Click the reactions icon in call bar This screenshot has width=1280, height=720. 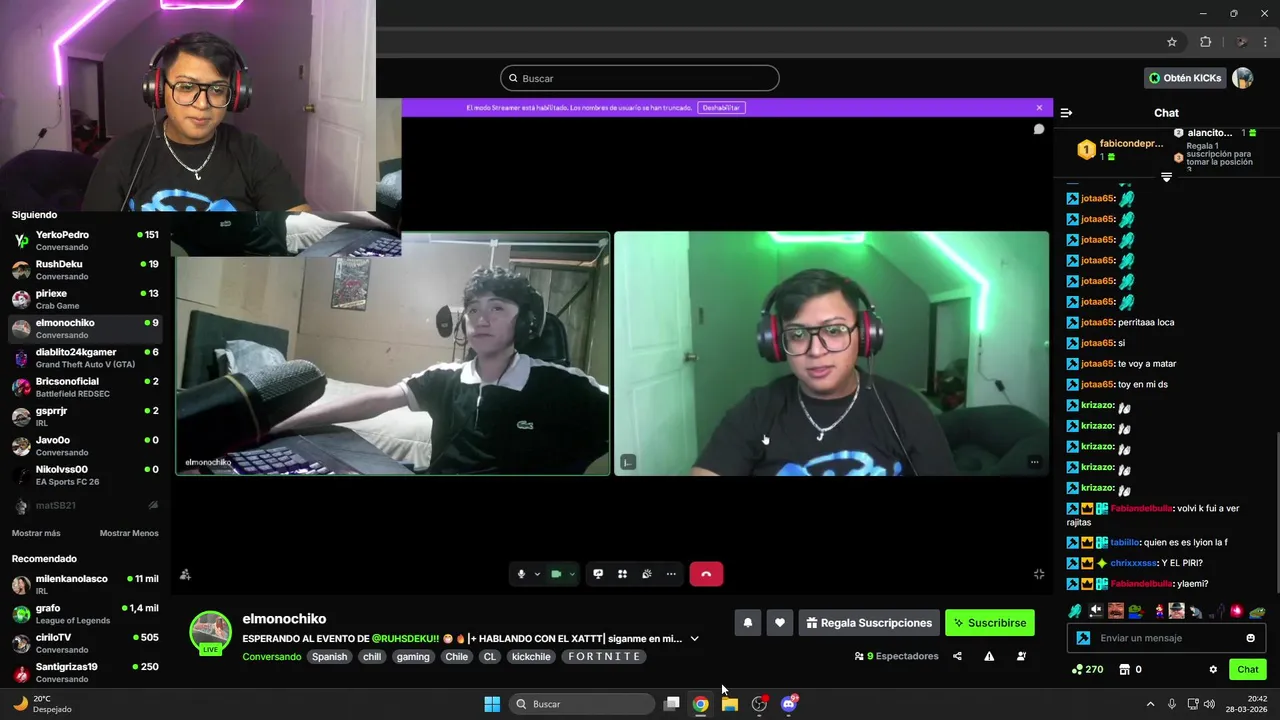646,574
